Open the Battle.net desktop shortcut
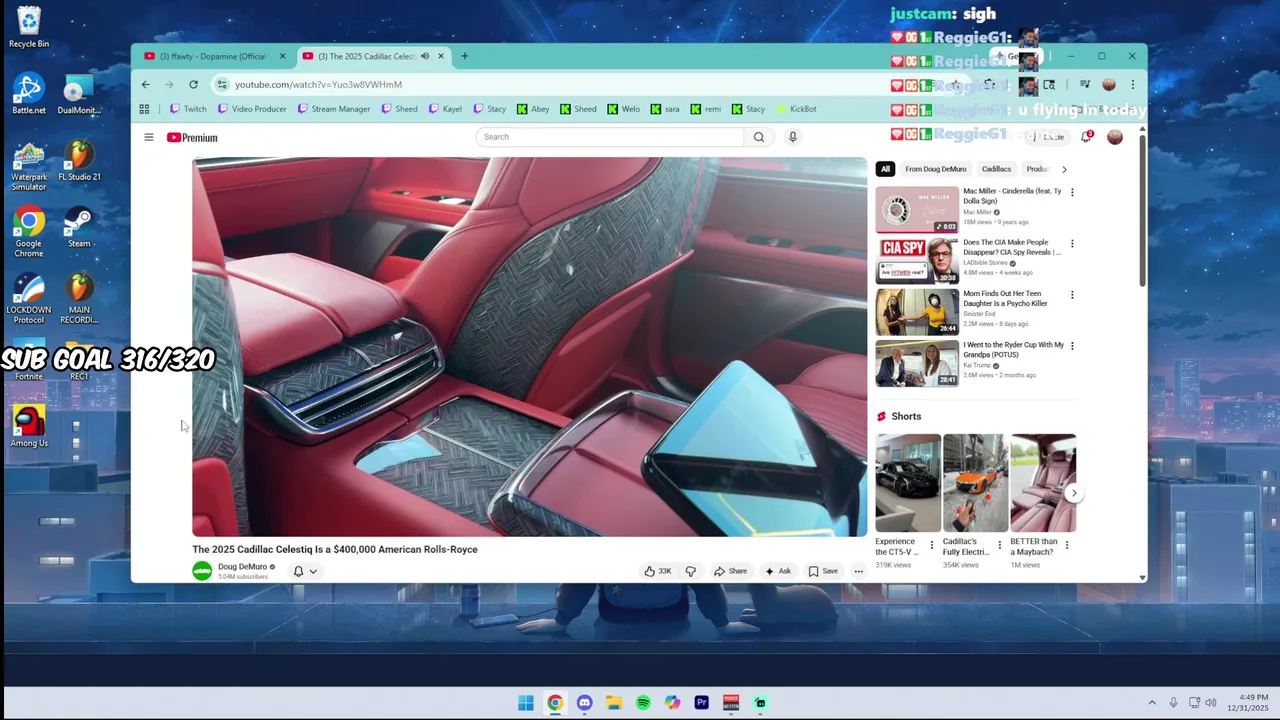1280x720 pixels. (x=29, y=95)
